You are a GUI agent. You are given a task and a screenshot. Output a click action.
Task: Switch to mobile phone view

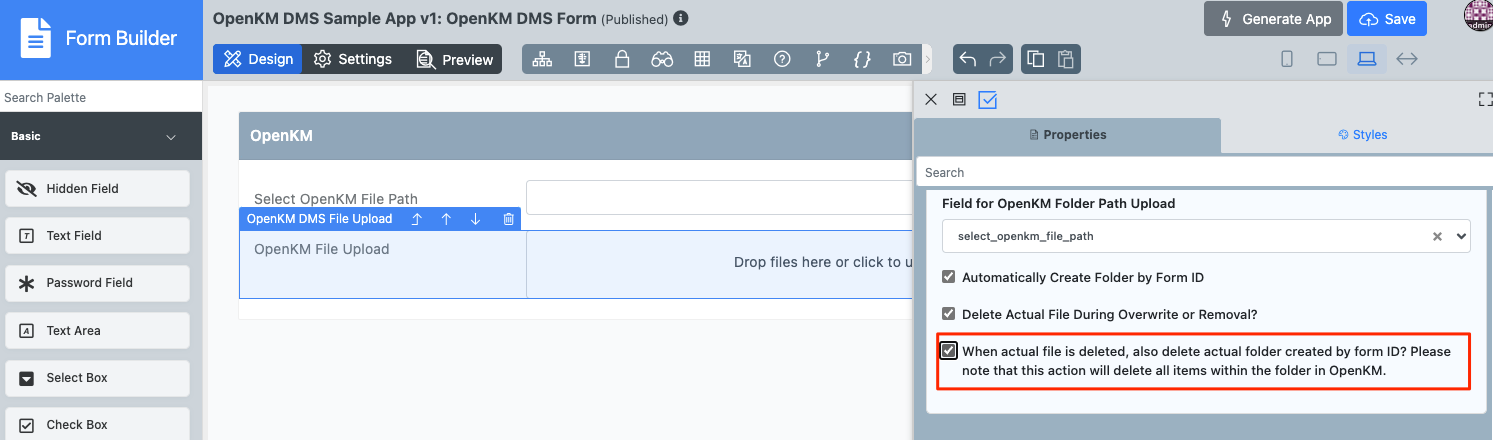tap(1287, 59)
